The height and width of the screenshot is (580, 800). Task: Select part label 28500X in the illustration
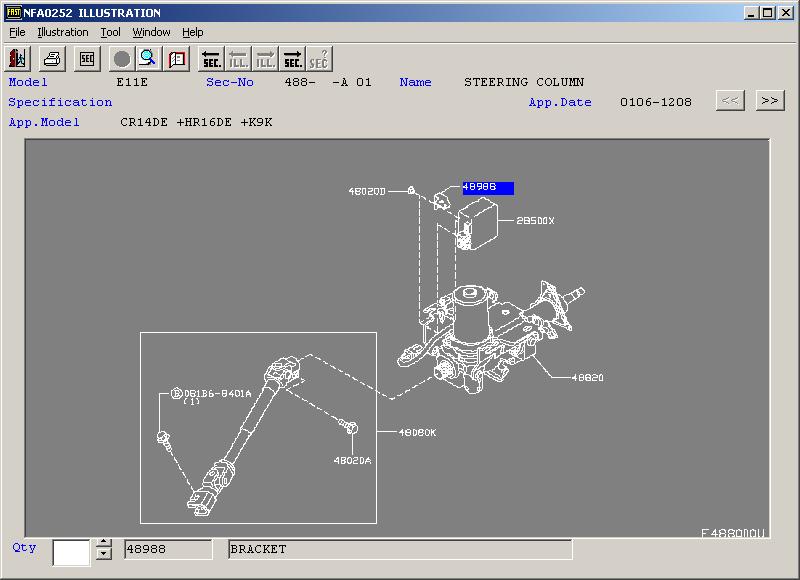click(x=535, y=221)
